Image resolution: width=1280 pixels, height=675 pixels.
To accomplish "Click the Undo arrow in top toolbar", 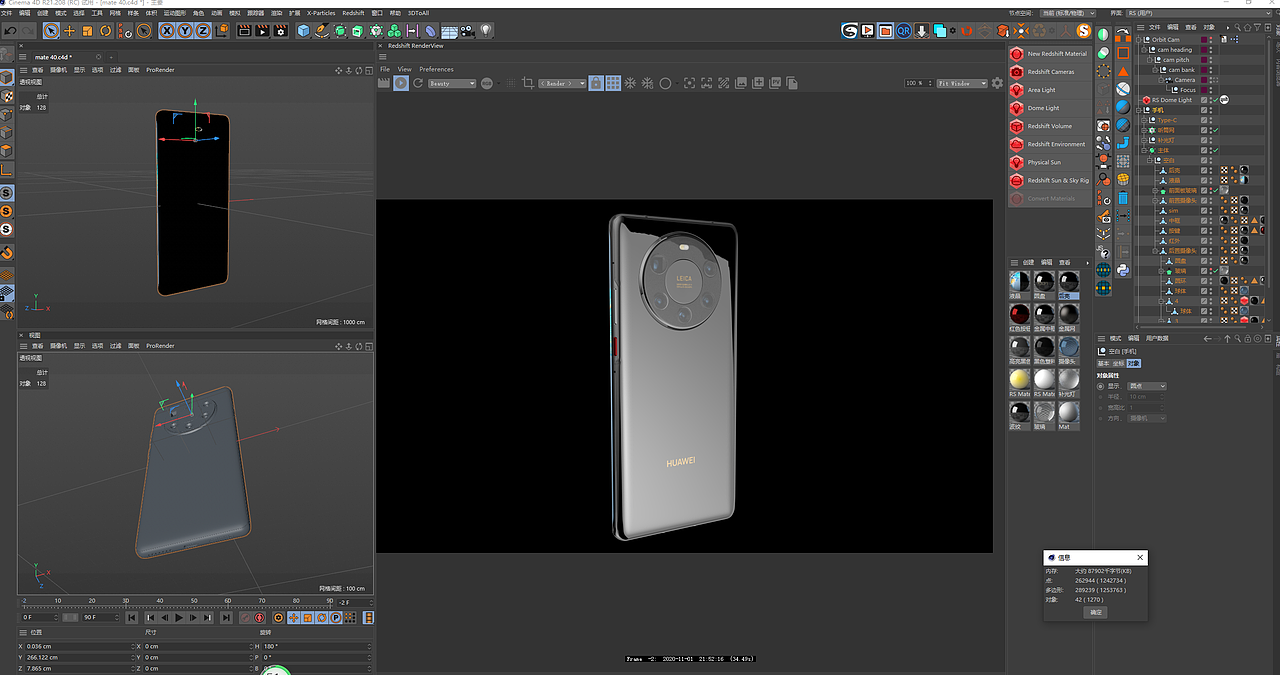I will (x=10, y=31).
